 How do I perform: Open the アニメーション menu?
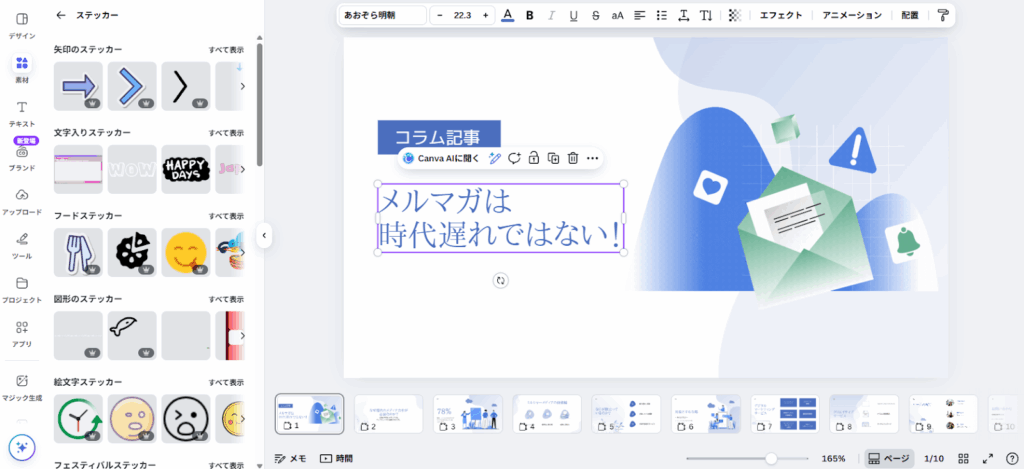[851, 15]
